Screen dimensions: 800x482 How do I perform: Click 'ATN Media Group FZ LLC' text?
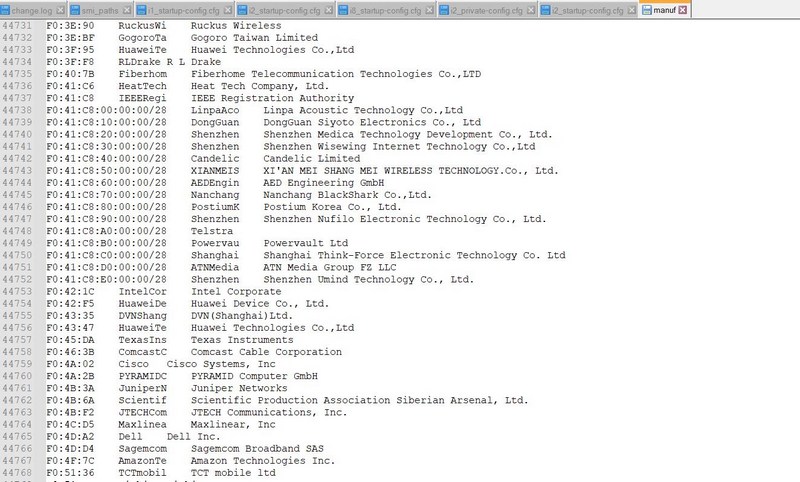pos(330,267)
